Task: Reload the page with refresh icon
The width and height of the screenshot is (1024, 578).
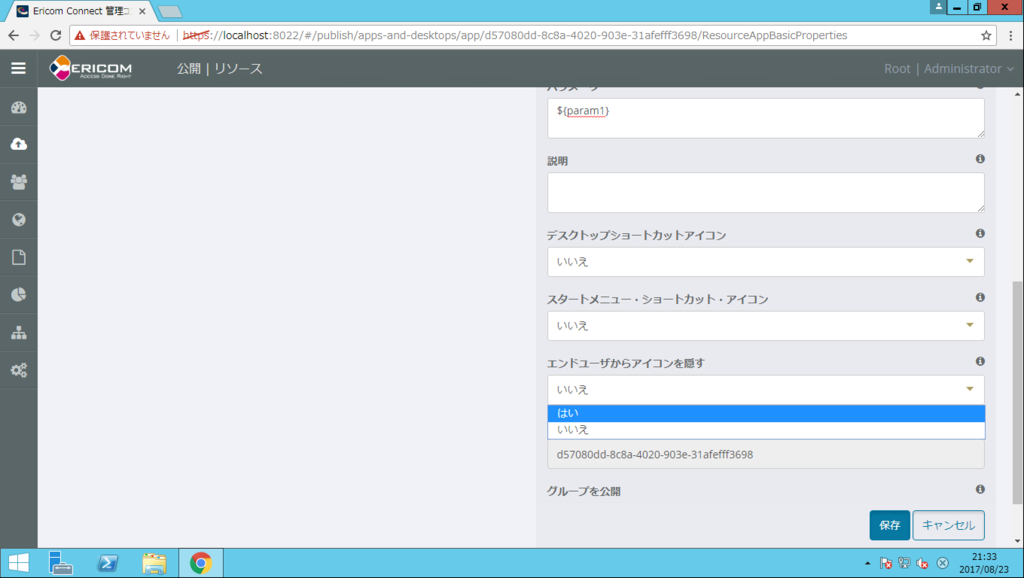Action: pyautogui.click(x=56, y=35)
